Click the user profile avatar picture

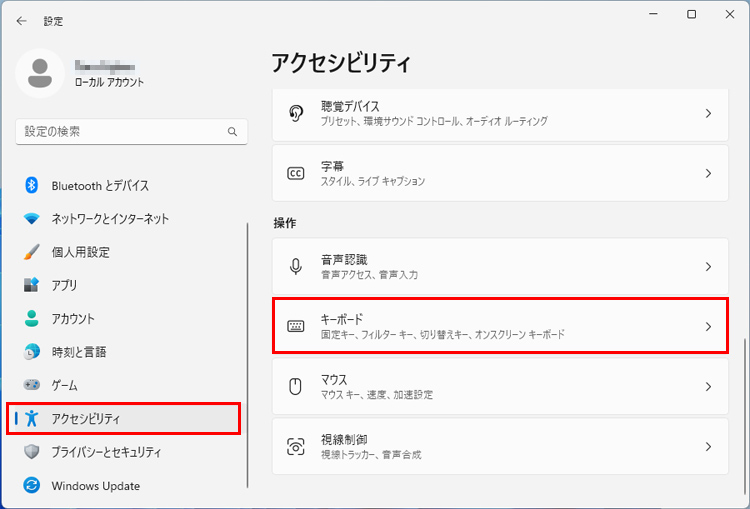[41, 72]
